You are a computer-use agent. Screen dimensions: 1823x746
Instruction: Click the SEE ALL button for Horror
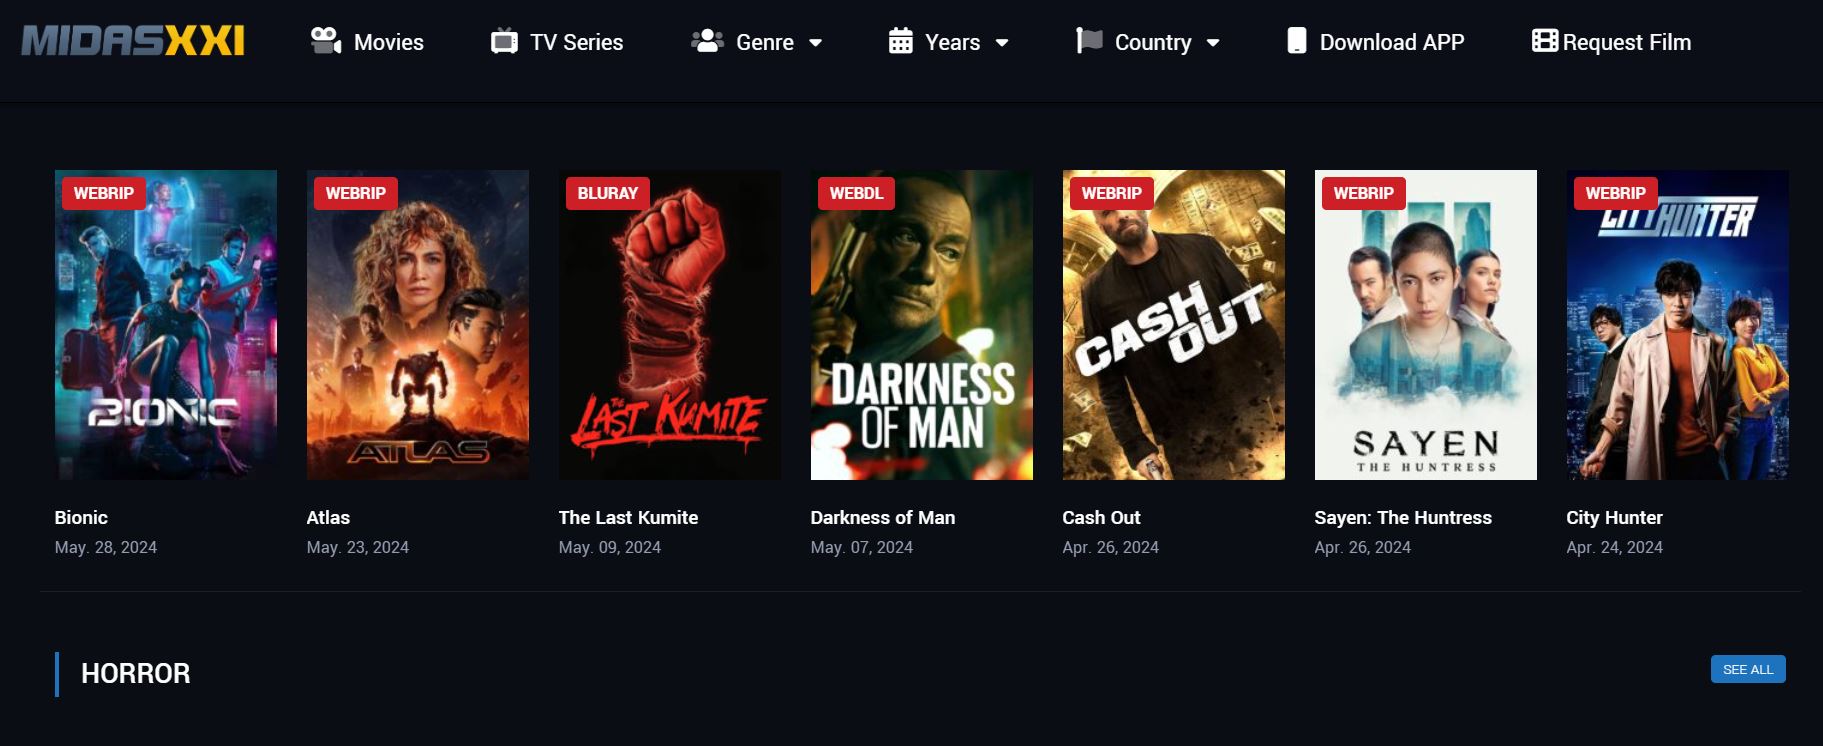point(1748,669)
